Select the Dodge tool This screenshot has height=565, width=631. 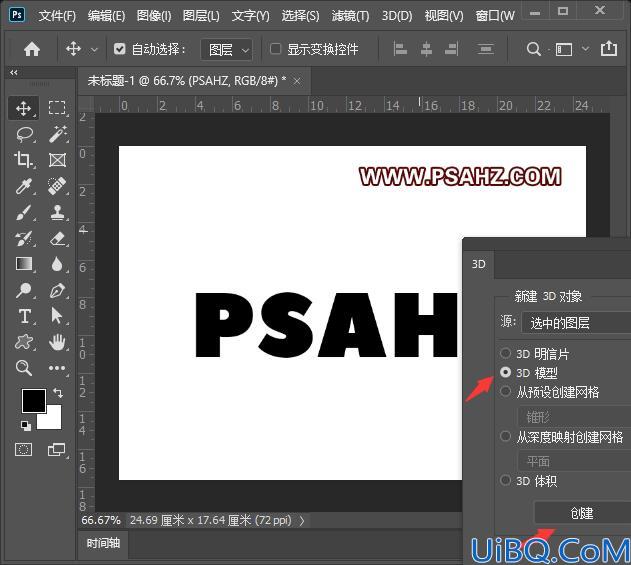tap(24, 290)
